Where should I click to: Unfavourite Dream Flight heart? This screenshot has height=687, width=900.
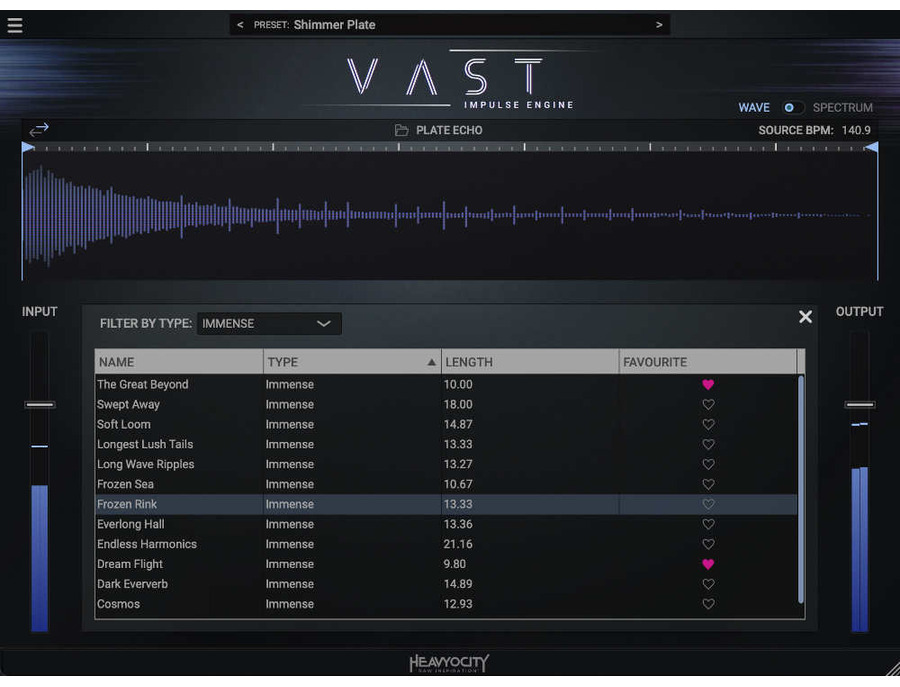point(708,564)
